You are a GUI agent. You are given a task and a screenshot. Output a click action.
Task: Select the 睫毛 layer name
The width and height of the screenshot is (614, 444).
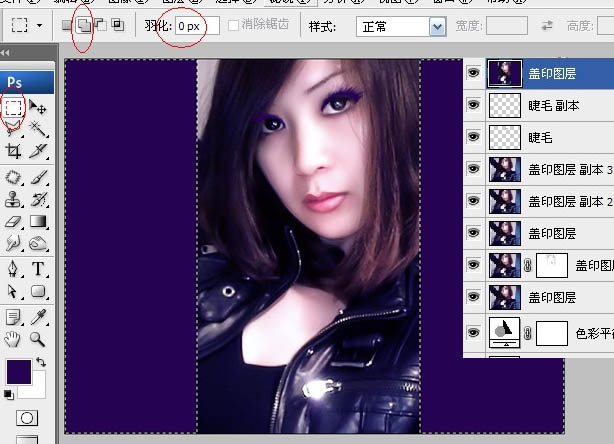coord(540,137)
